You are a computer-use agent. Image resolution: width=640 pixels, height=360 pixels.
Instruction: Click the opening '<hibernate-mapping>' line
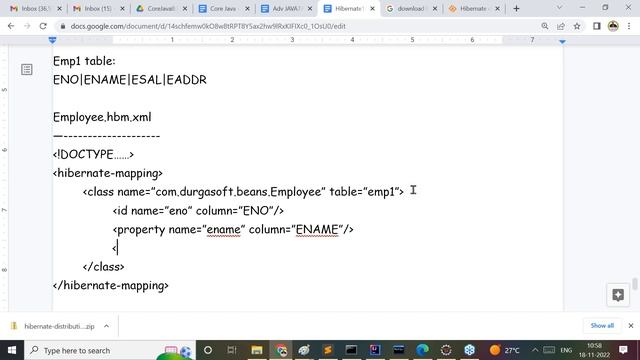108,173
